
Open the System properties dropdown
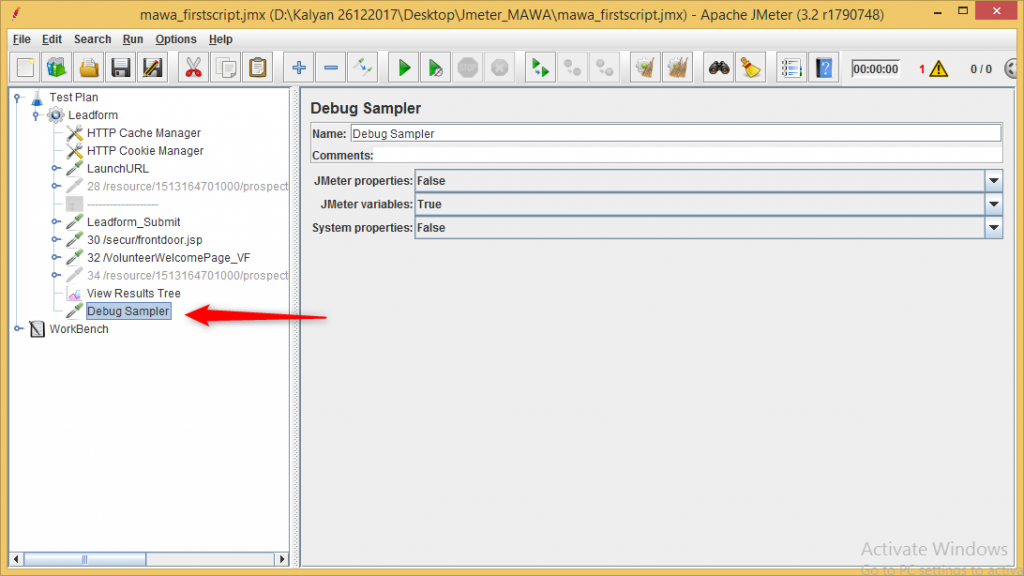(x=994, y=227)
